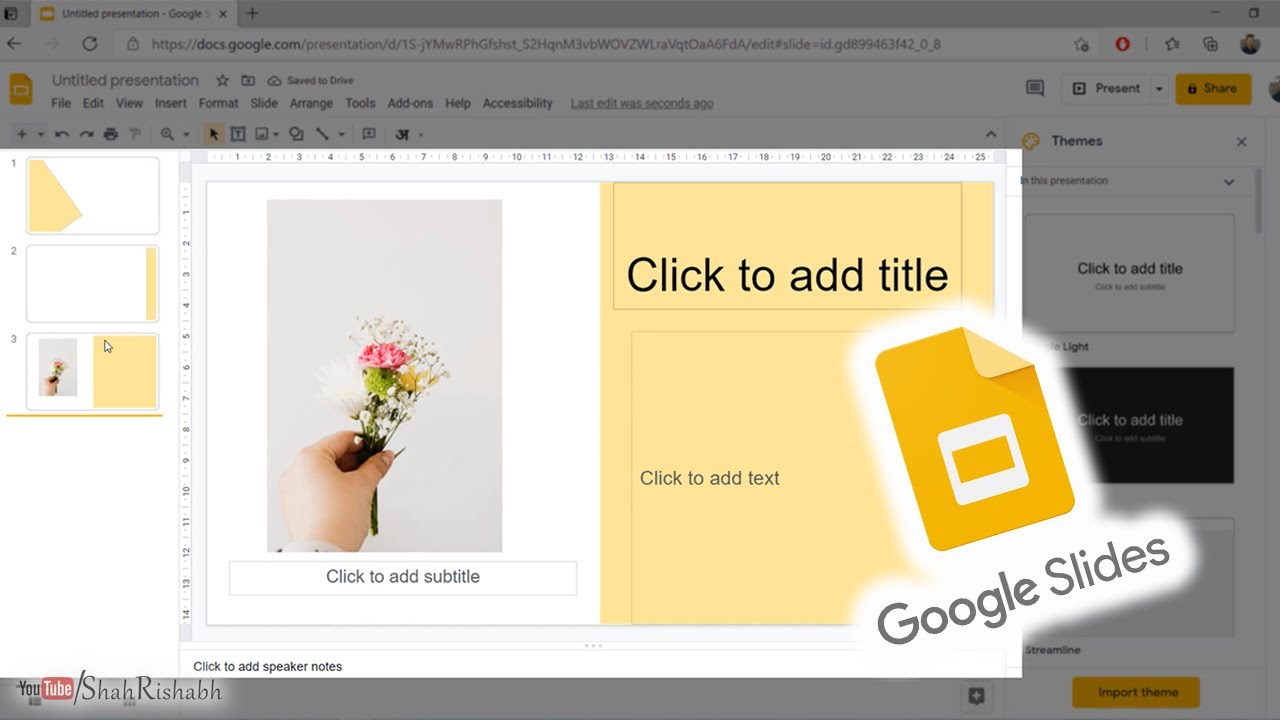
Task: Click the Move to folder icon
Action: (248, 80)
